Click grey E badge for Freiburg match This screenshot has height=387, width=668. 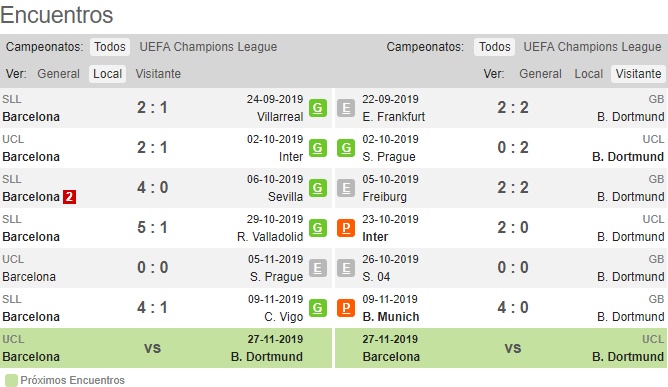346,188
